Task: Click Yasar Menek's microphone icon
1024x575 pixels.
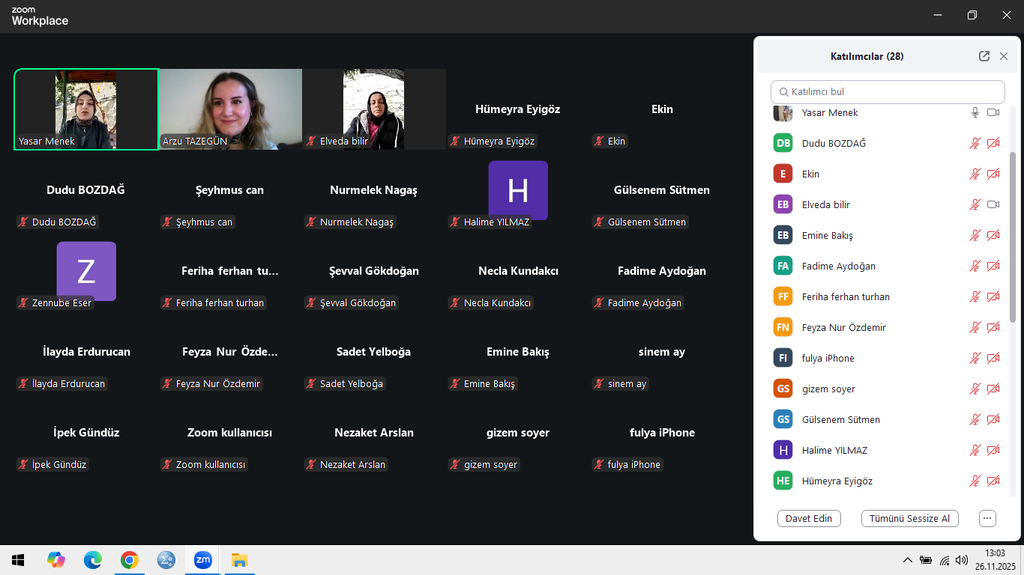Action: tap(975, 113)
